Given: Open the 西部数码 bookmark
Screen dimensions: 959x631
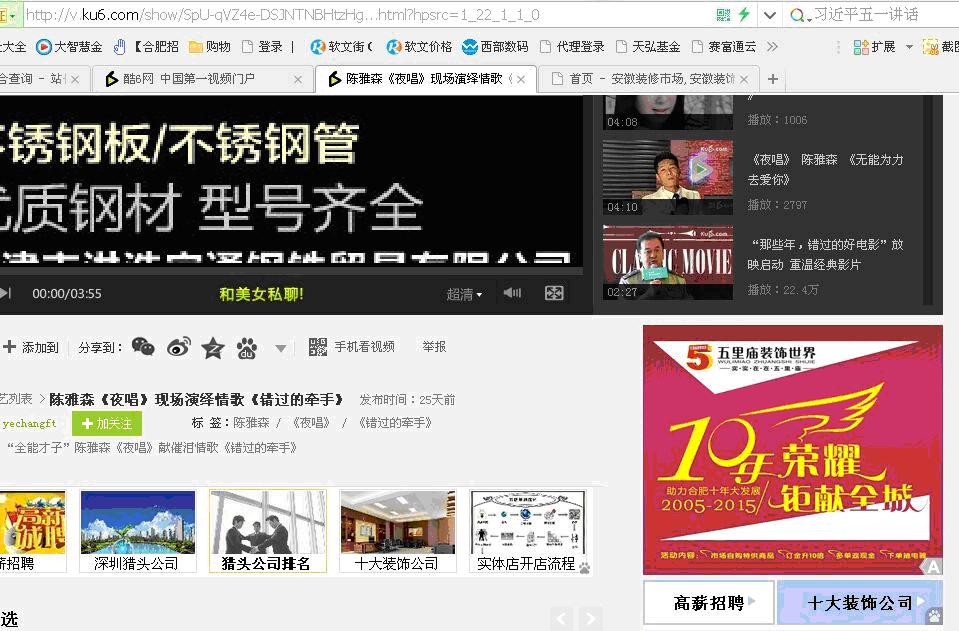Looking at the screenshot, I should click(x=495, y=46).
